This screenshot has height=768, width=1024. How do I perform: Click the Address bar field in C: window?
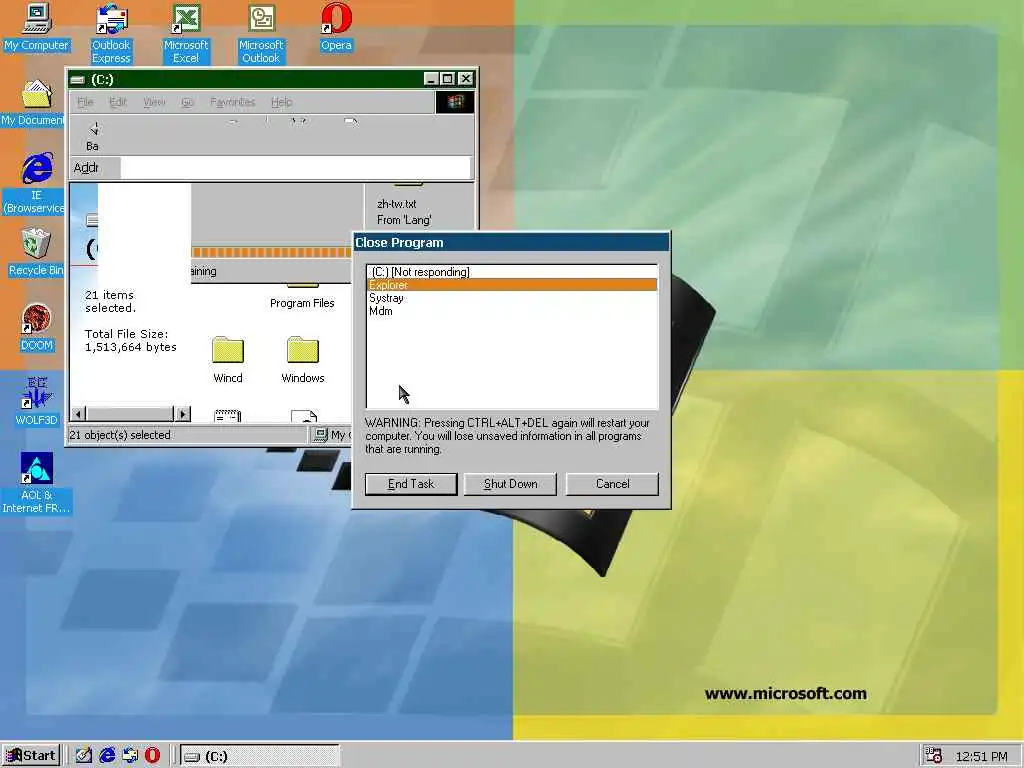(x=295, y=168)
